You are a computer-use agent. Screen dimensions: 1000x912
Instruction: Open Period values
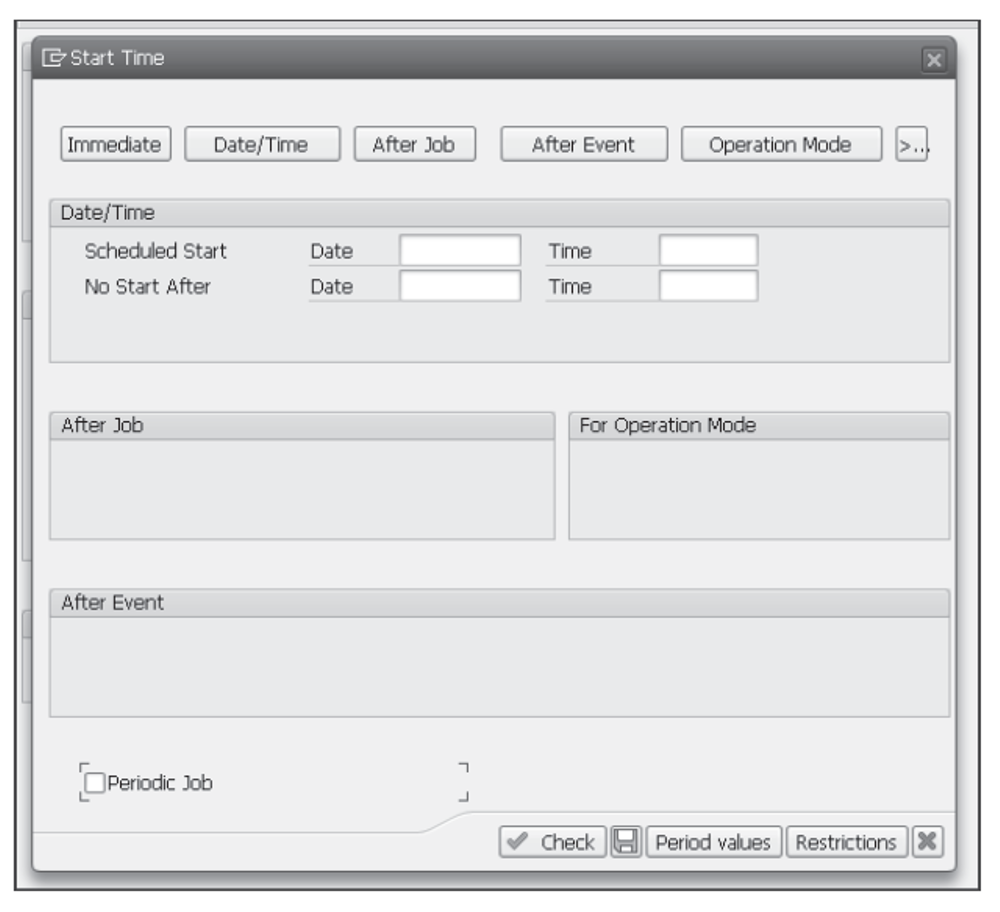point(718,841)
